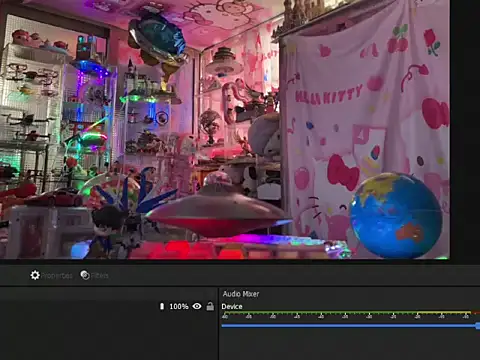Click the Device label in the Audio Mixer
This screenshot has height=360, width=480.
click(232, 306)
